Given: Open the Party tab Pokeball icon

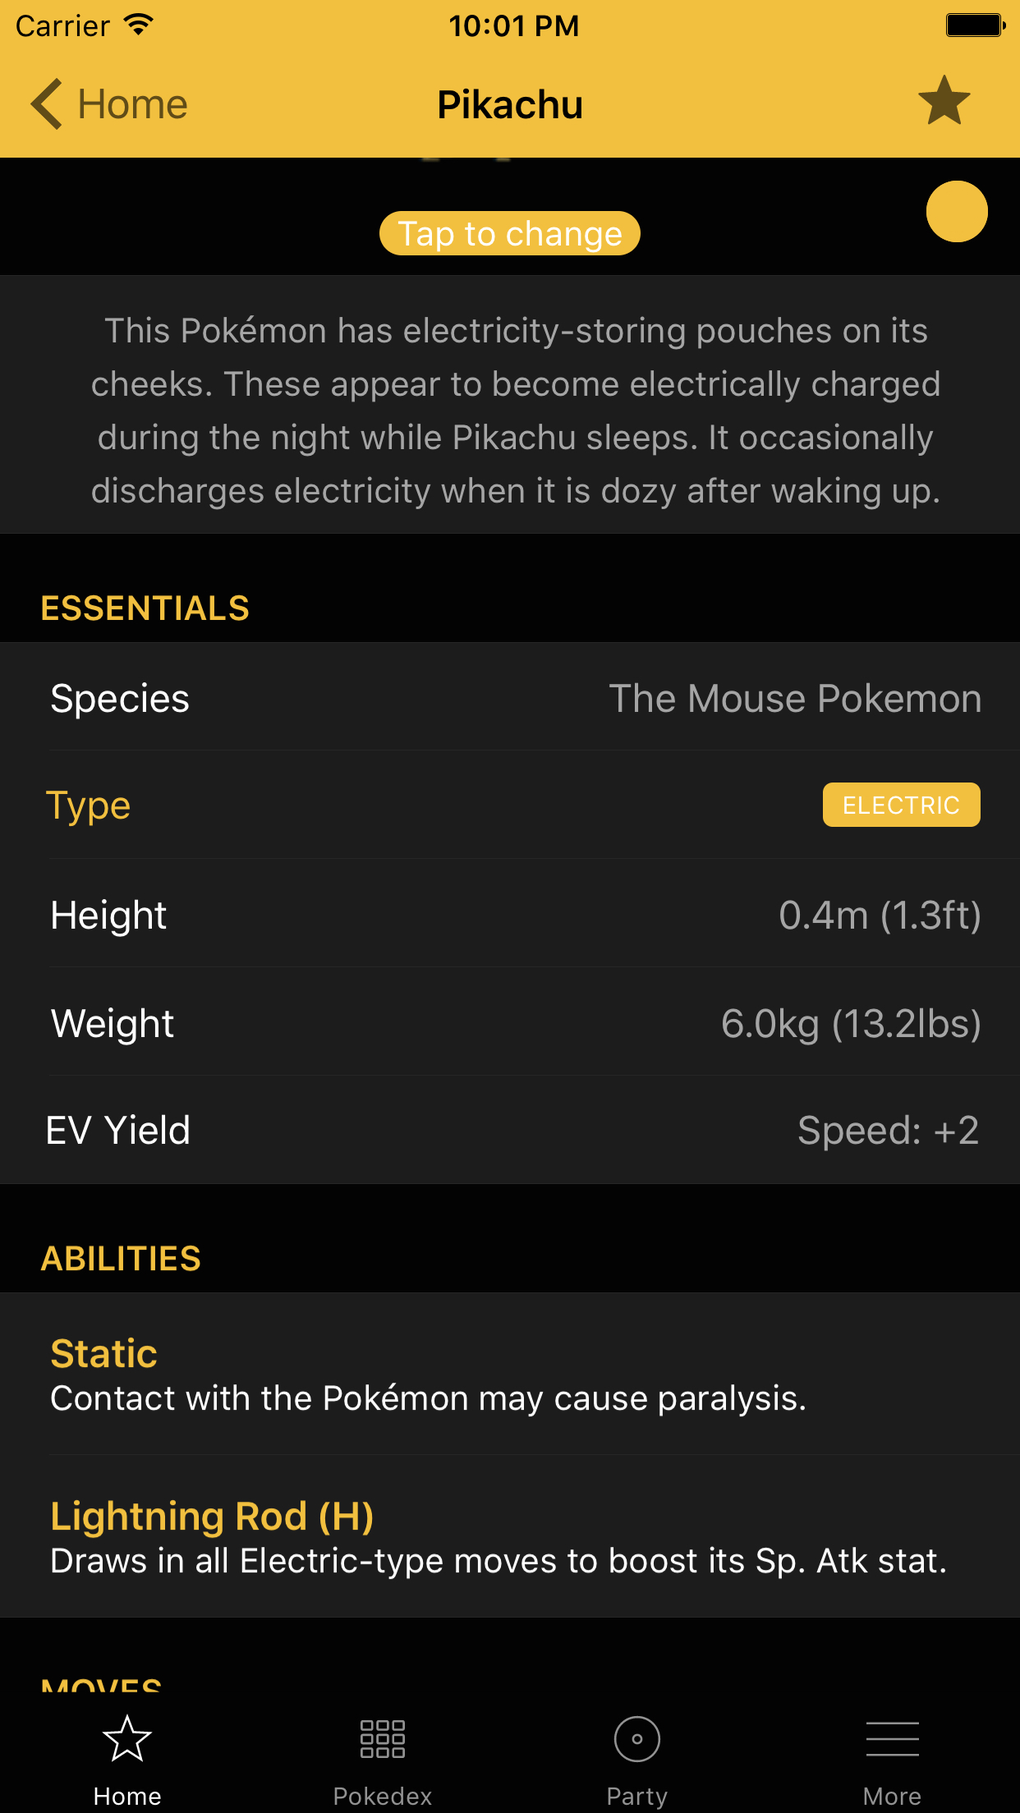Looking at the screenshot, I should coord(637,1739).
